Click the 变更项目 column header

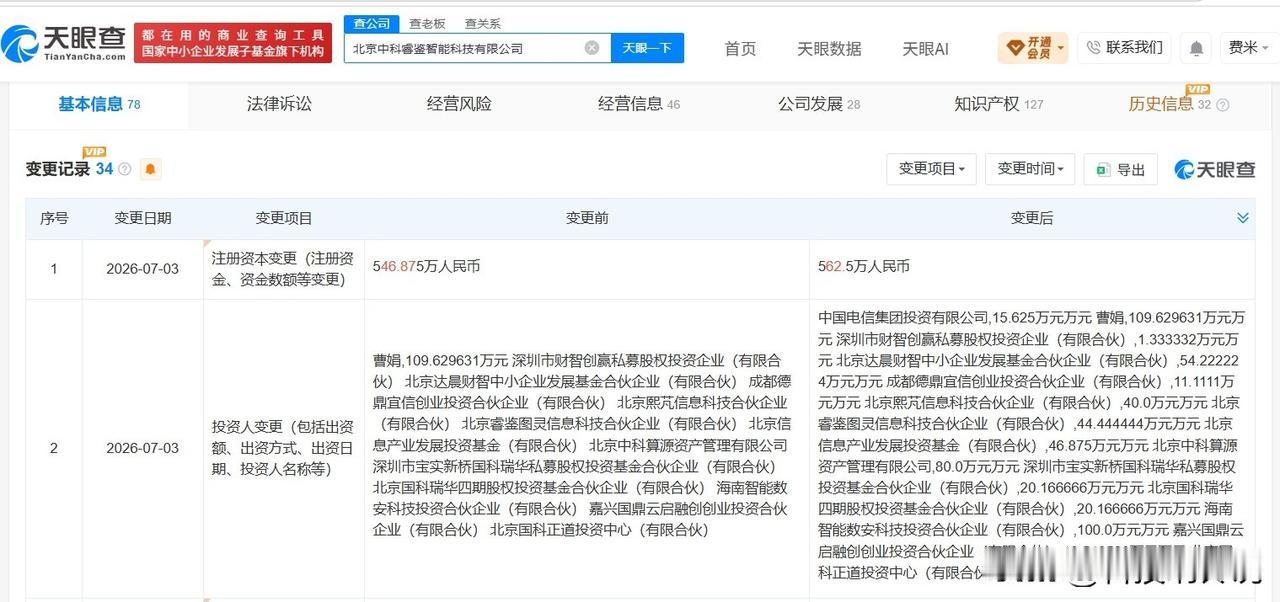click(284, 218)
